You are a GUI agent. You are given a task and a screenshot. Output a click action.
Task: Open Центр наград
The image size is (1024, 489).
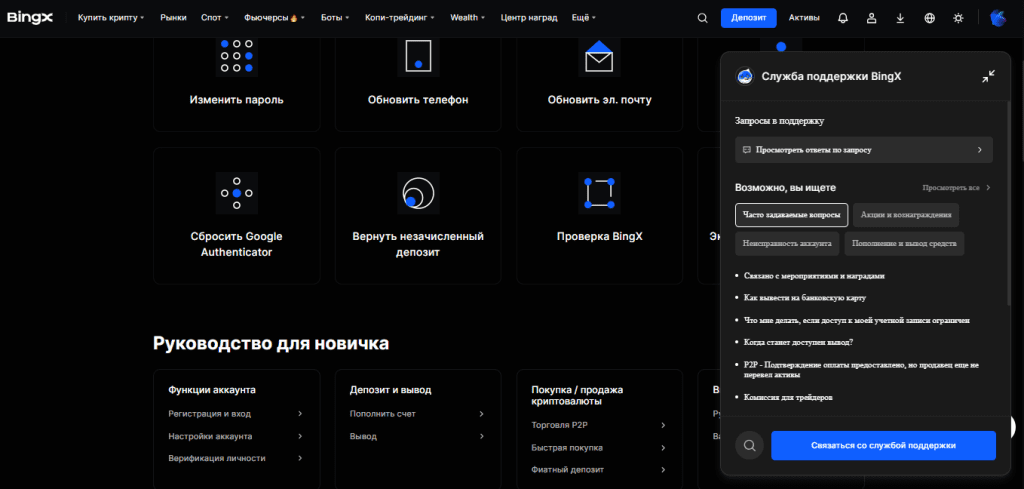point(529,18)
